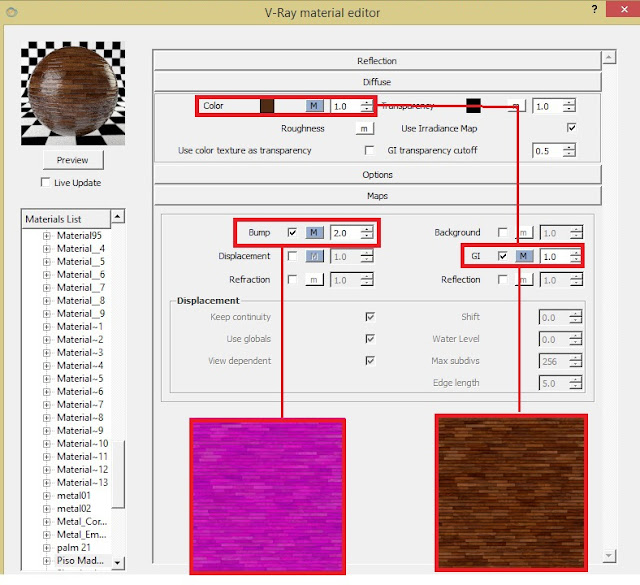Image resolution: width=640 pixels, height=585 pixels.
Task: Expand the palm 21 tree node
Action: pyautogui.click(x=47, y=548)
